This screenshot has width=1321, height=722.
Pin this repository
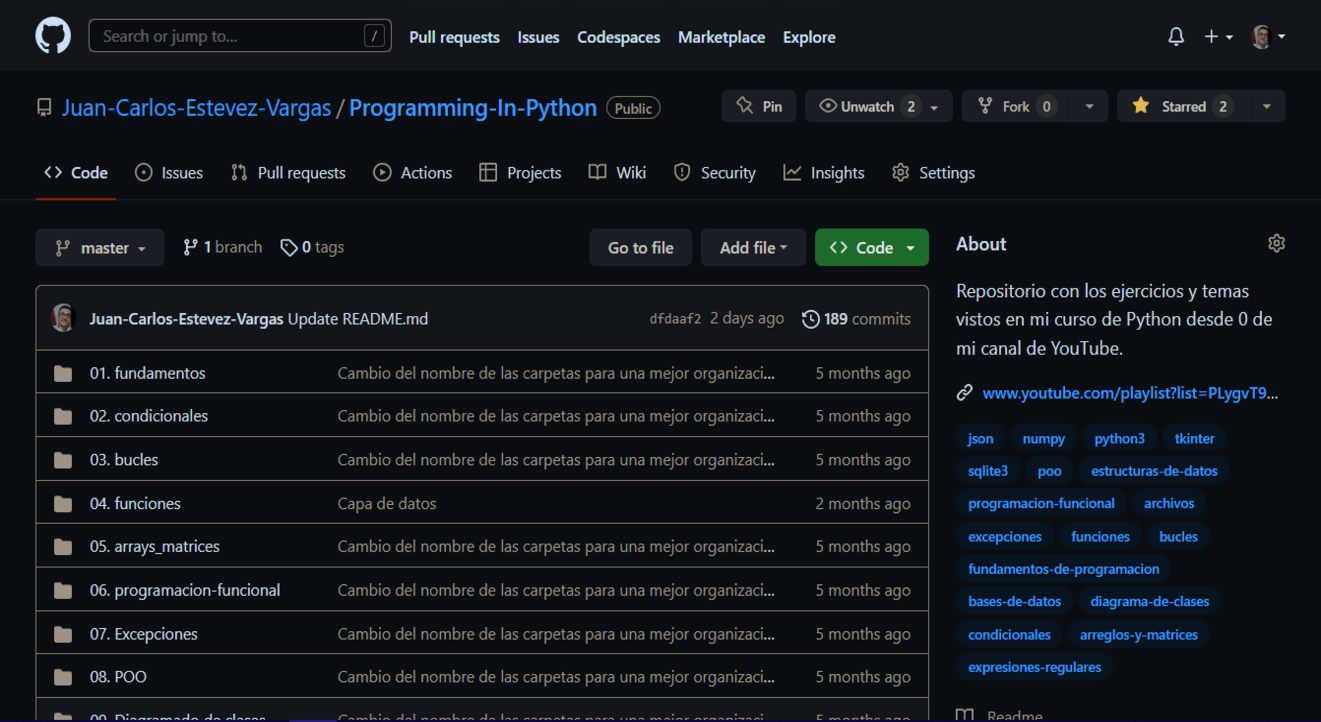pyautogui.click(x=759, y=106)
